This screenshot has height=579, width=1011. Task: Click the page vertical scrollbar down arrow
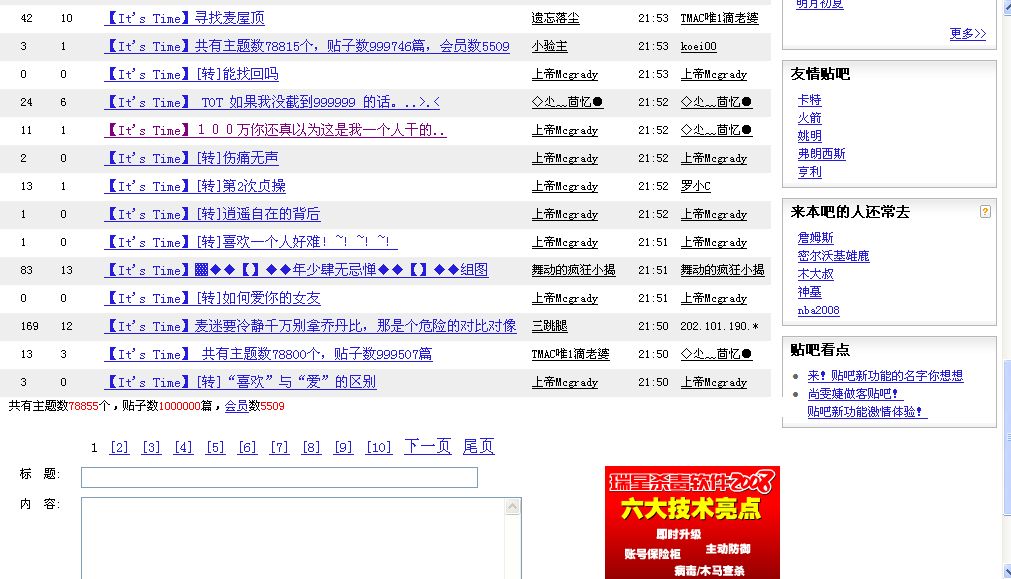(1007, 571)
